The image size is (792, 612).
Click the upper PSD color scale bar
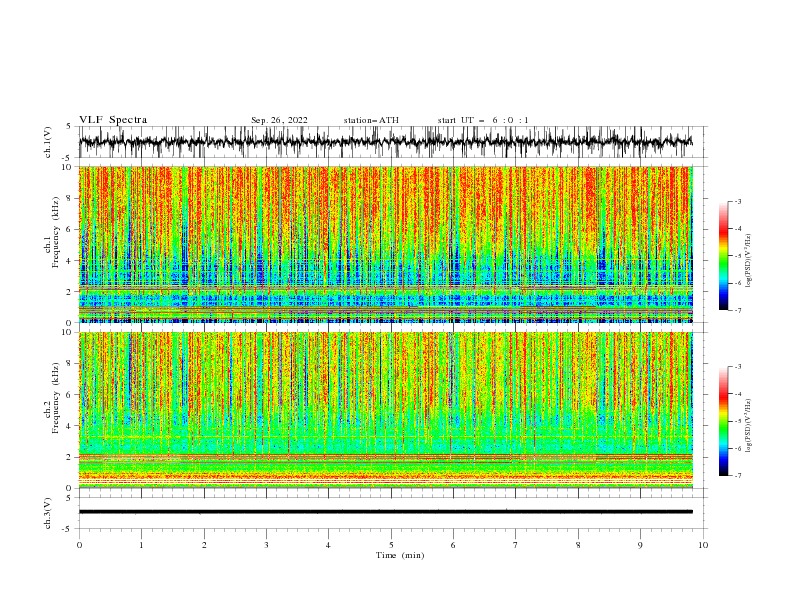pos(723,256)
